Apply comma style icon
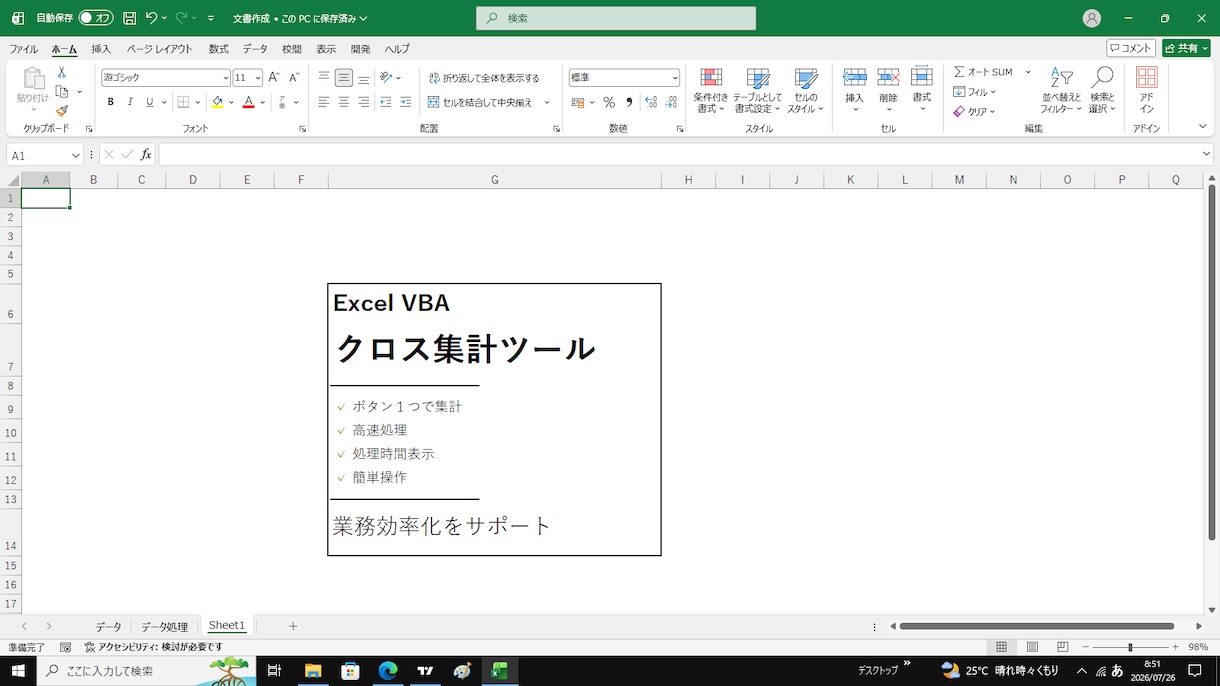1220x686 pixels. 629,102
